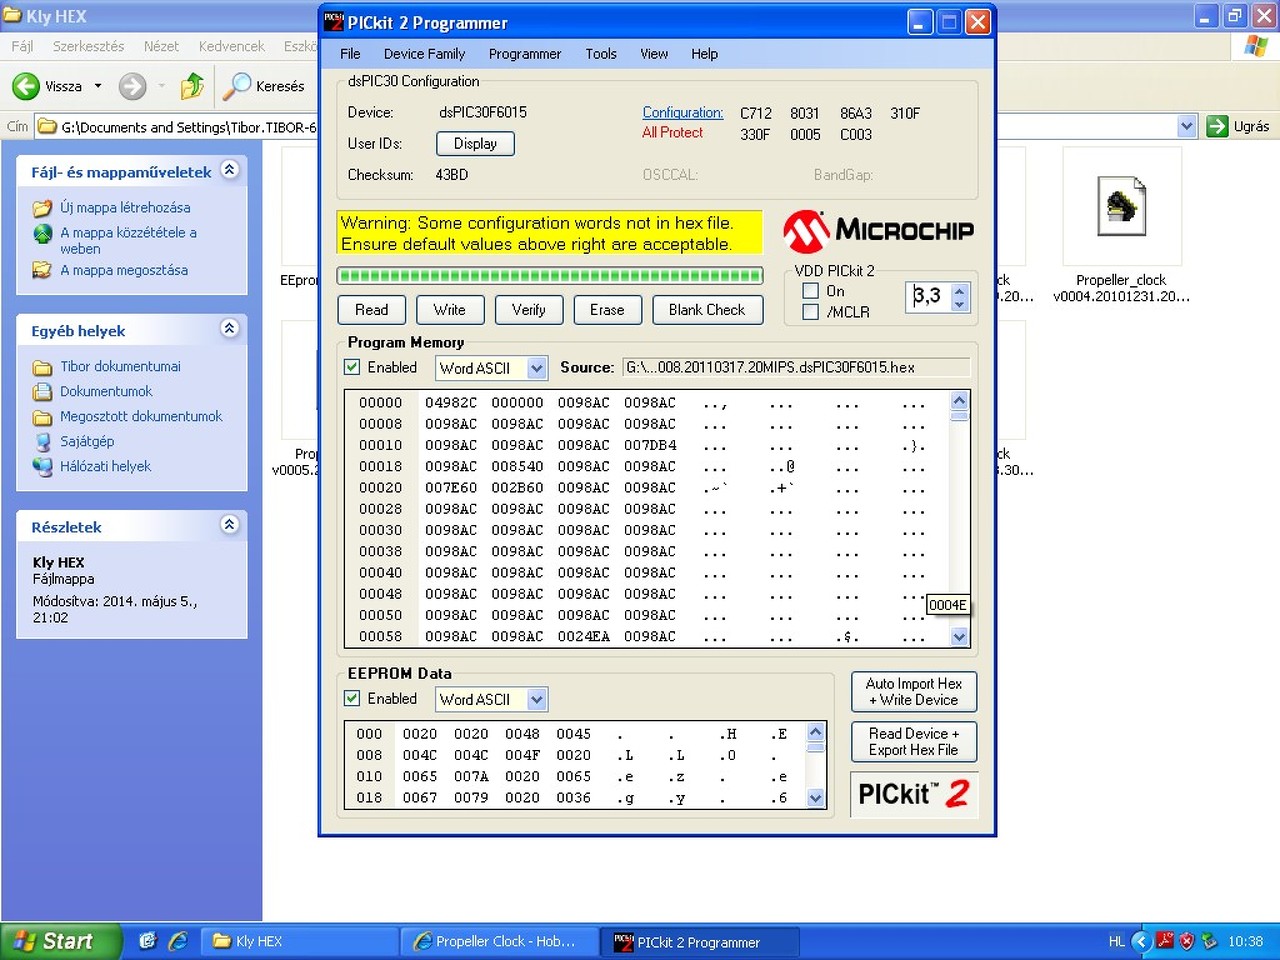The width and height of the screenshot is (1280, 960).
Task: Uncheck Program Memory Enabled checkbox
Action: click(352, 367)
